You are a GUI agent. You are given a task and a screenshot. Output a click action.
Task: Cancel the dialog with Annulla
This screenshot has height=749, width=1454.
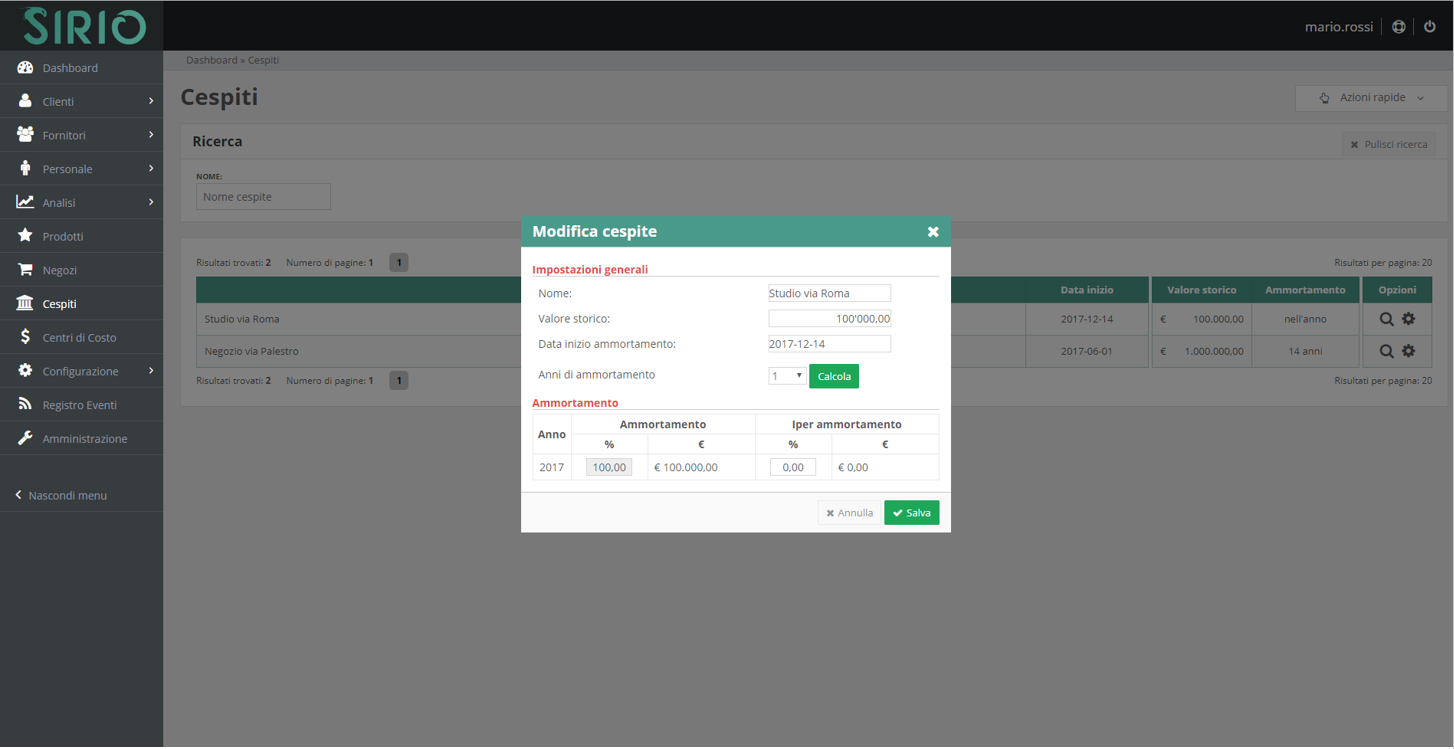click(849, 513)
